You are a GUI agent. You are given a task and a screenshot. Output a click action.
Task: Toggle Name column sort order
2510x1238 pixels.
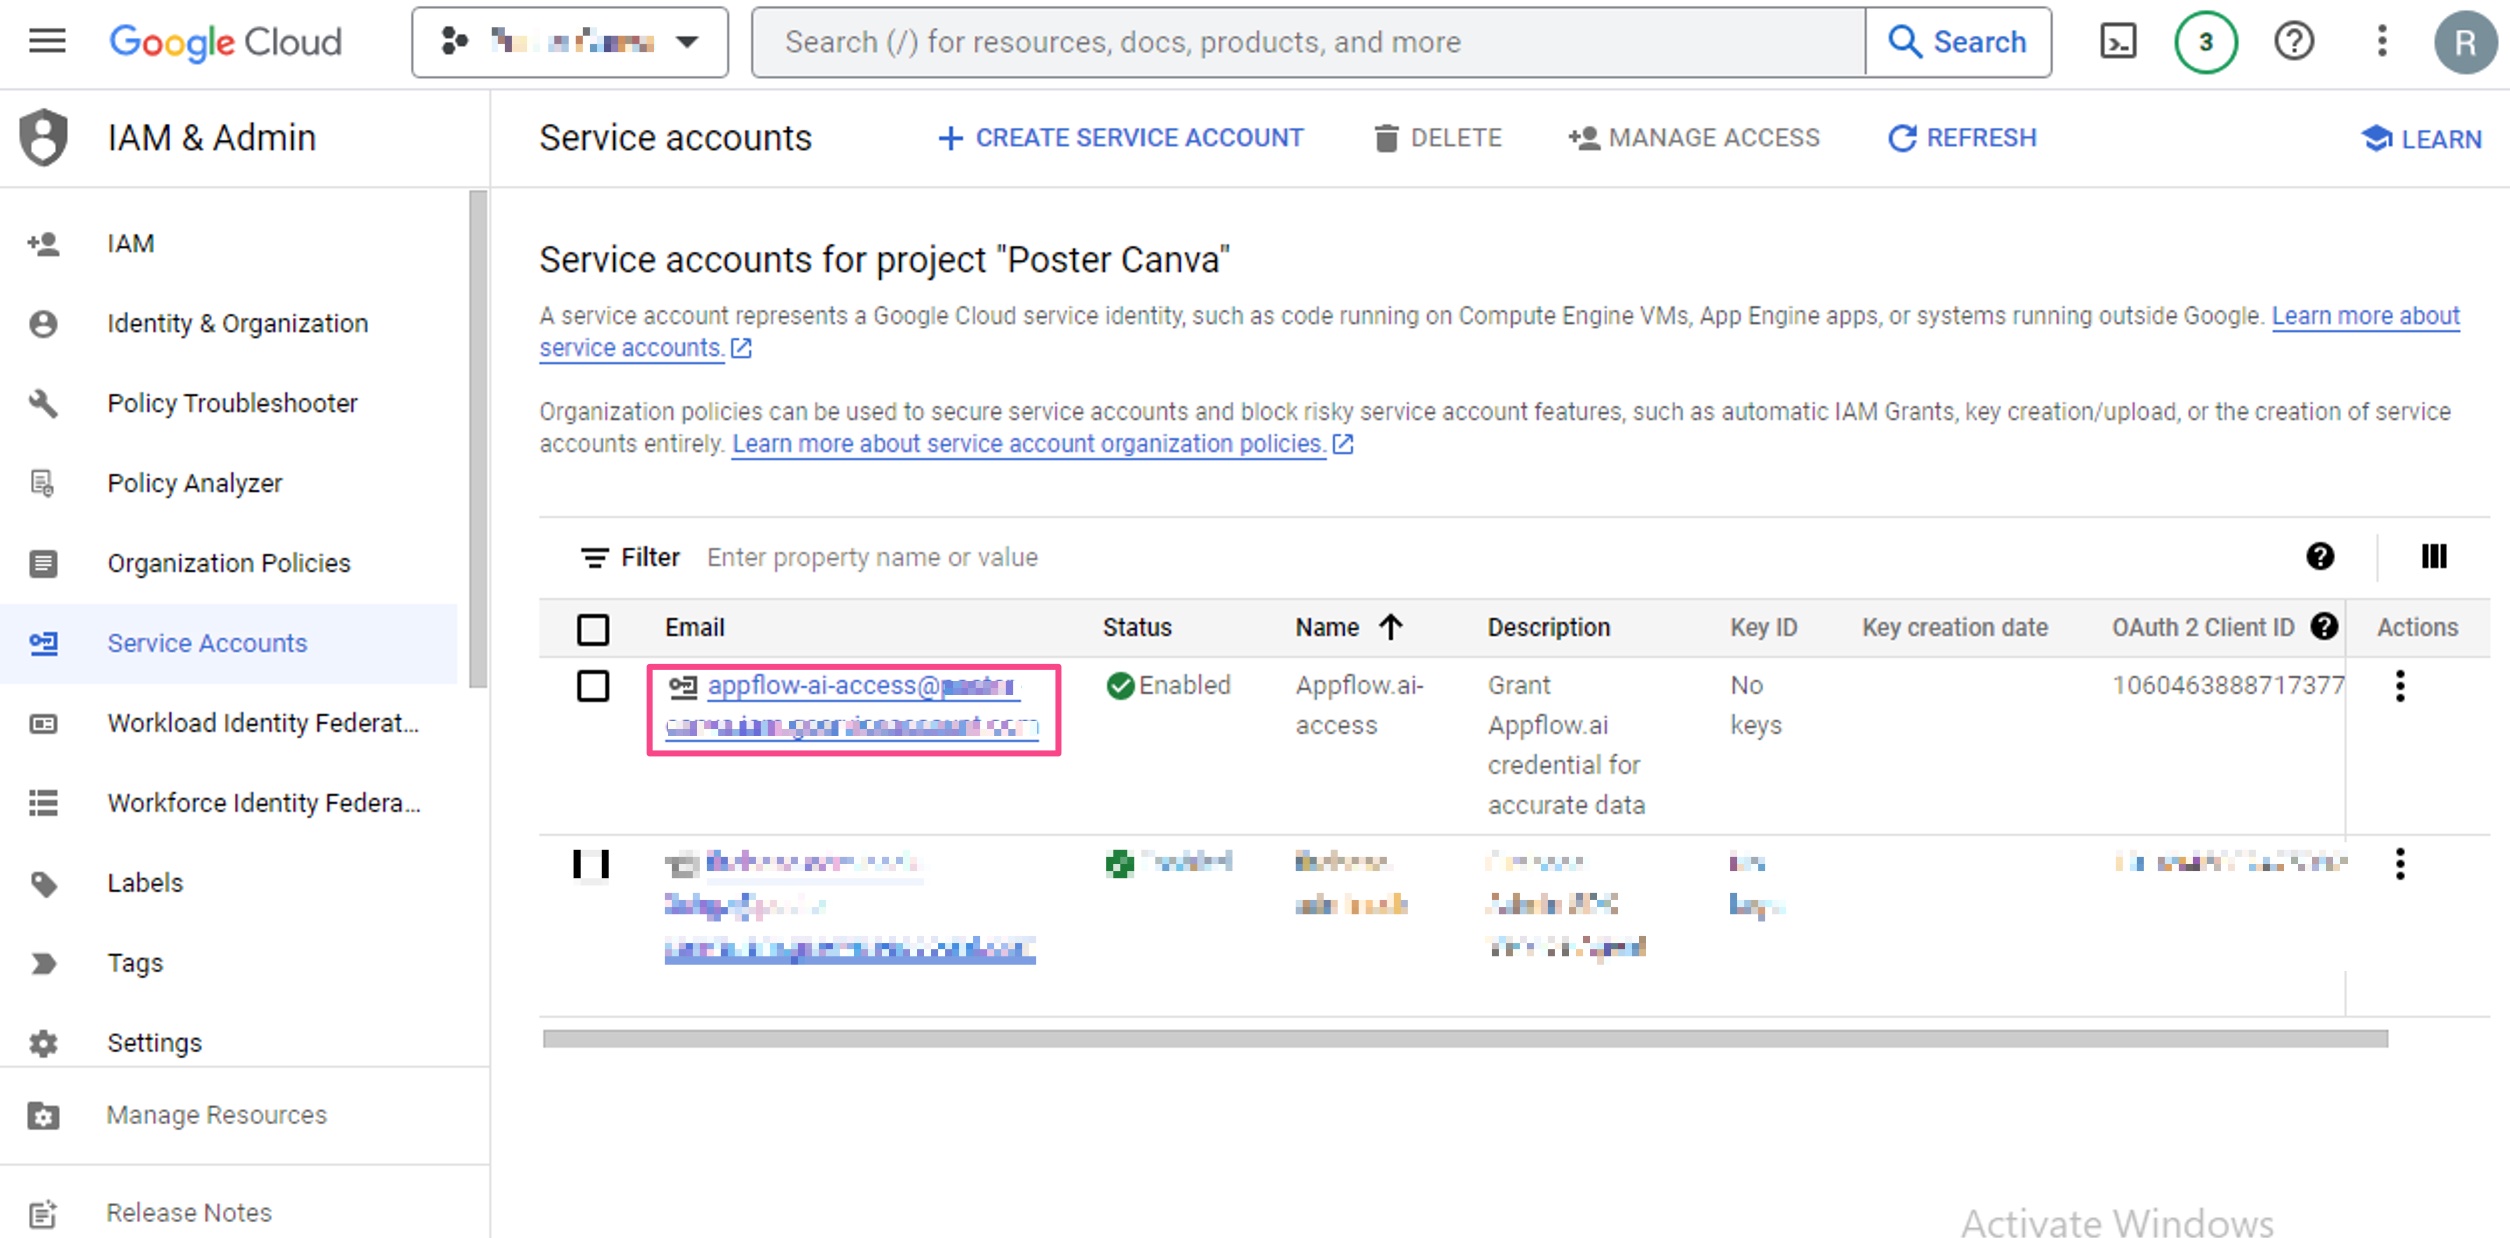click(1391, 627)
